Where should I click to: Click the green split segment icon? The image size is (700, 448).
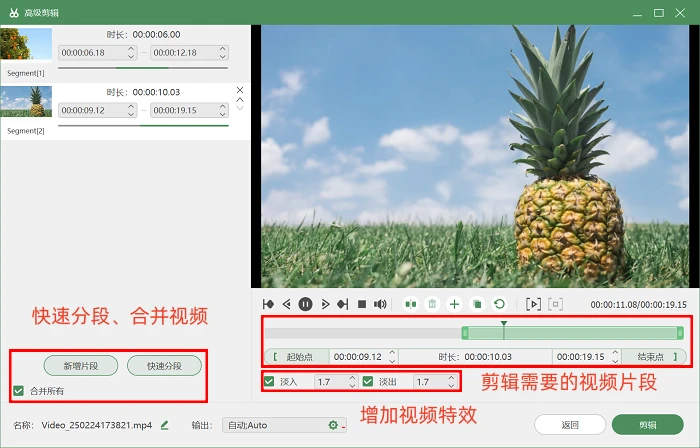pyautogui.click(x=411, y=304)
